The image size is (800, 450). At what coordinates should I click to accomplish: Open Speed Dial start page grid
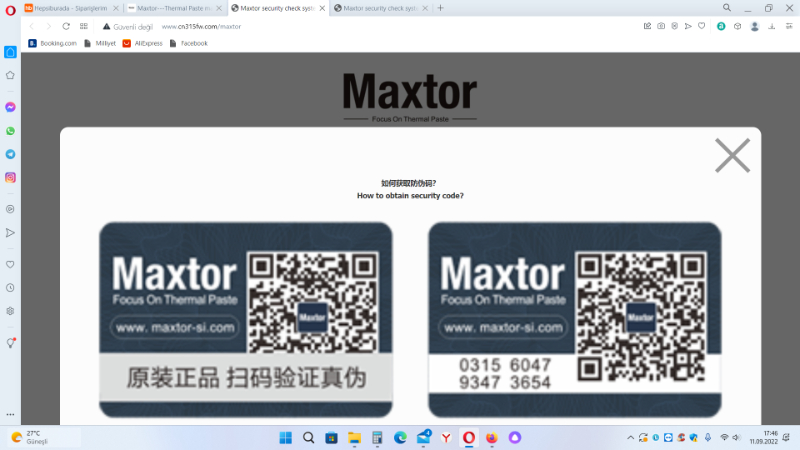(x=84, y=26)
